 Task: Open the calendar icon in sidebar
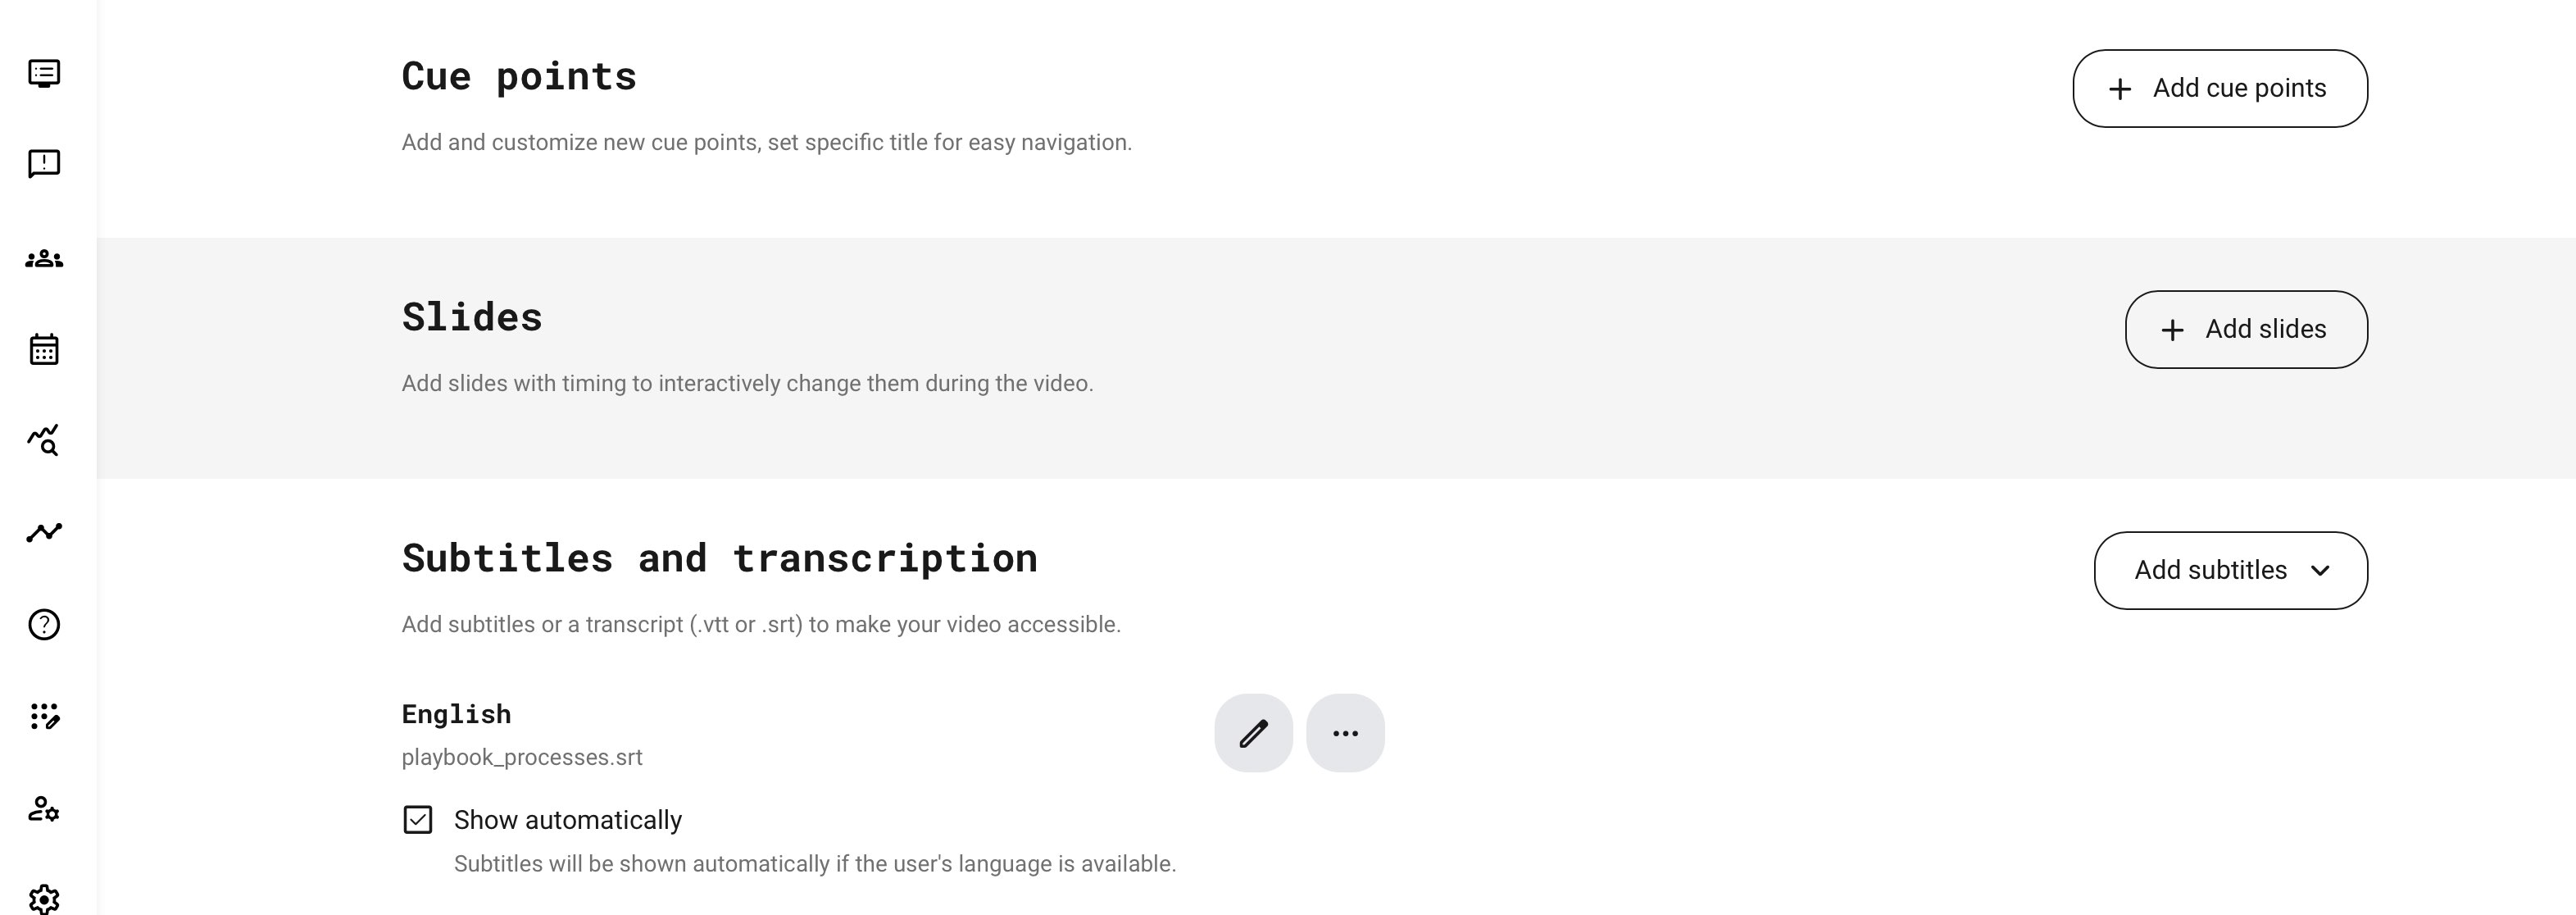pyautogui.click(x=44, y=349)
